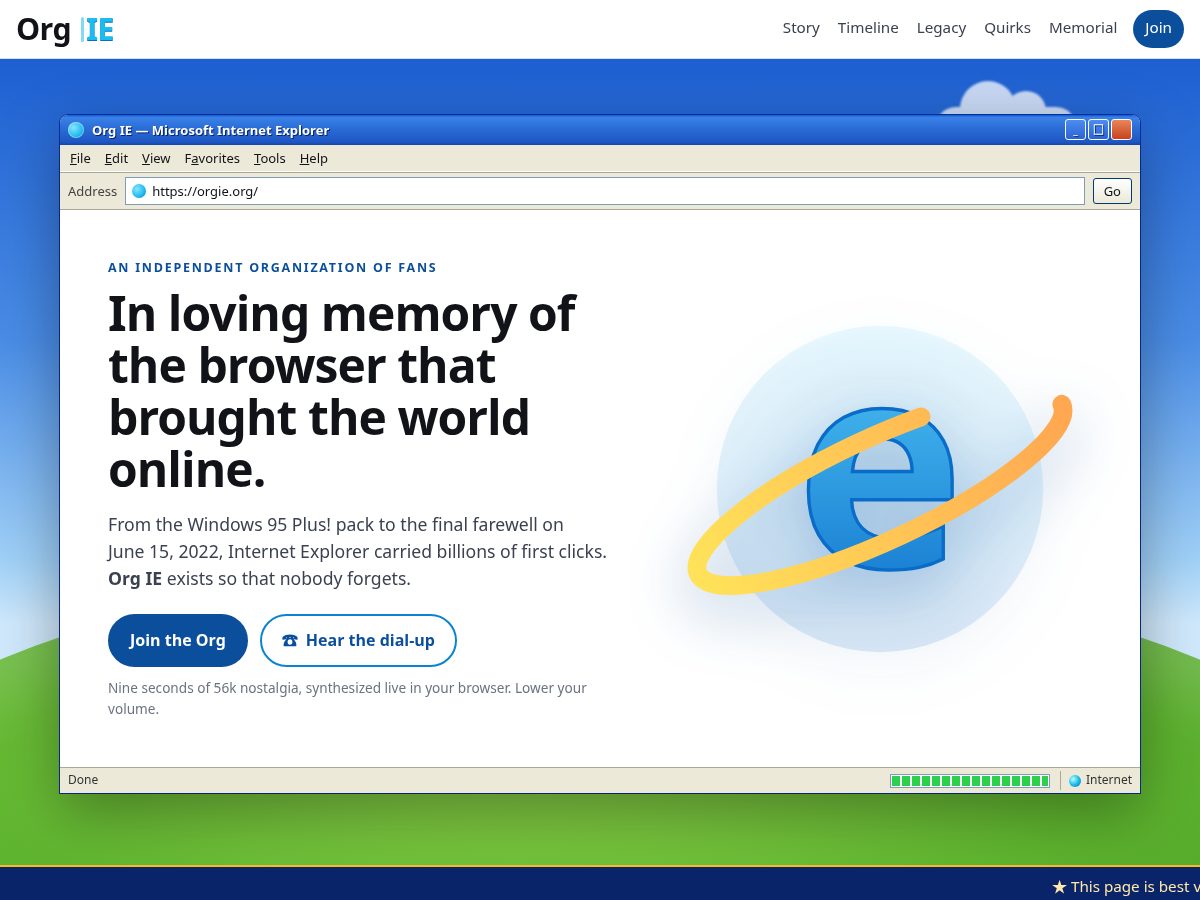Viewport: 1200px width, 900px height.
Task: Minimize the faux IE window
Action: (x=1075, y=130)
